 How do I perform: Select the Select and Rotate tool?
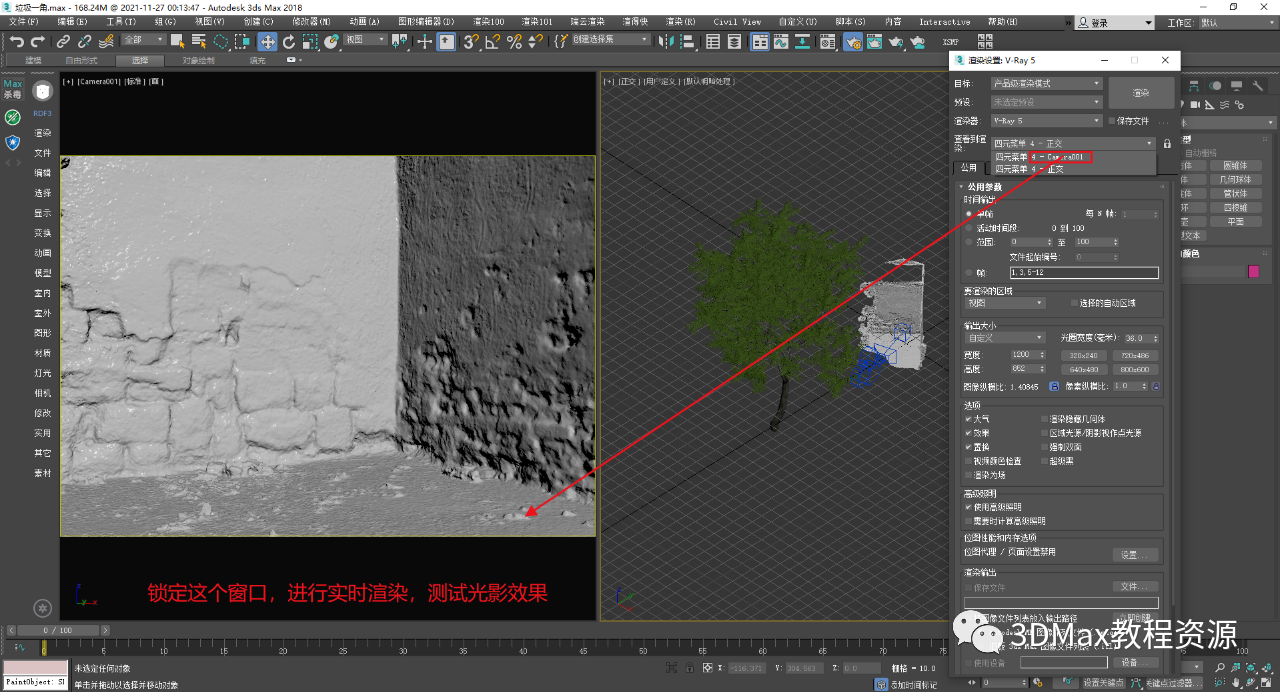[289, 41]
